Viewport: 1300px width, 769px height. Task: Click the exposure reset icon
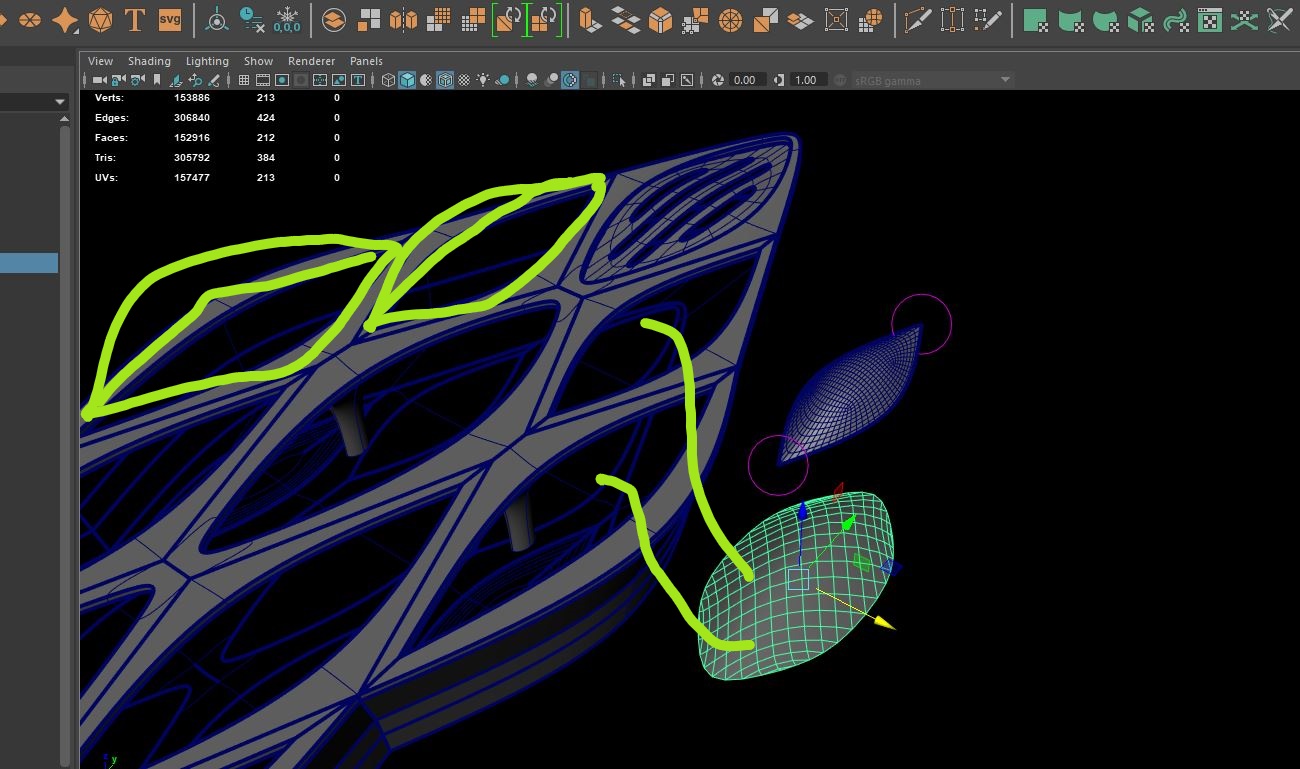click(717, 80)
